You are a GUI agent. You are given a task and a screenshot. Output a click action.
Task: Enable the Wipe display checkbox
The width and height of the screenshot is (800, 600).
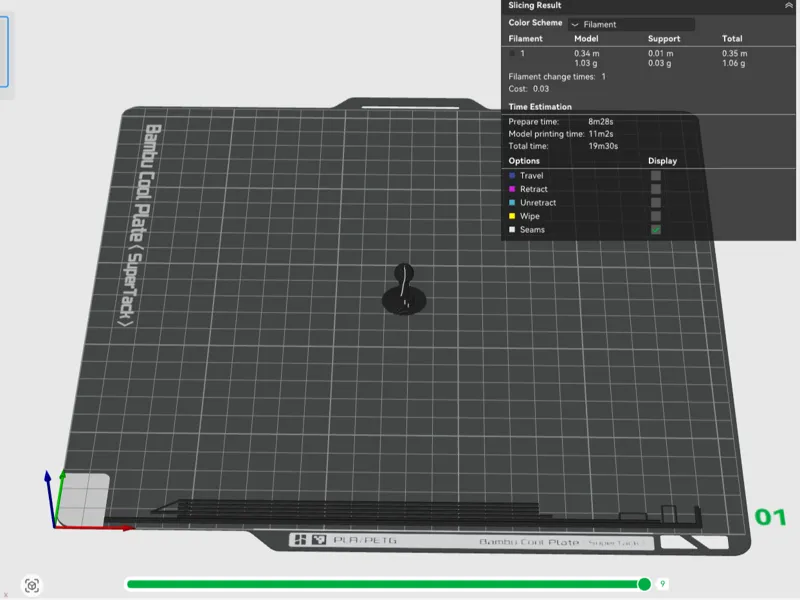click(656, 216)
